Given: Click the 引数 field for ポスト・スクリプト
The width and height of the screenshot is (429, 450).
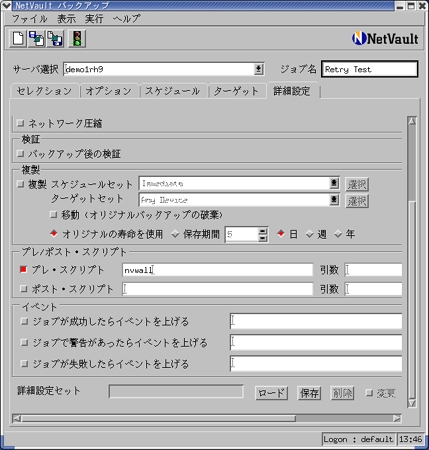Looking at the screenshot, I should point(373,289).
